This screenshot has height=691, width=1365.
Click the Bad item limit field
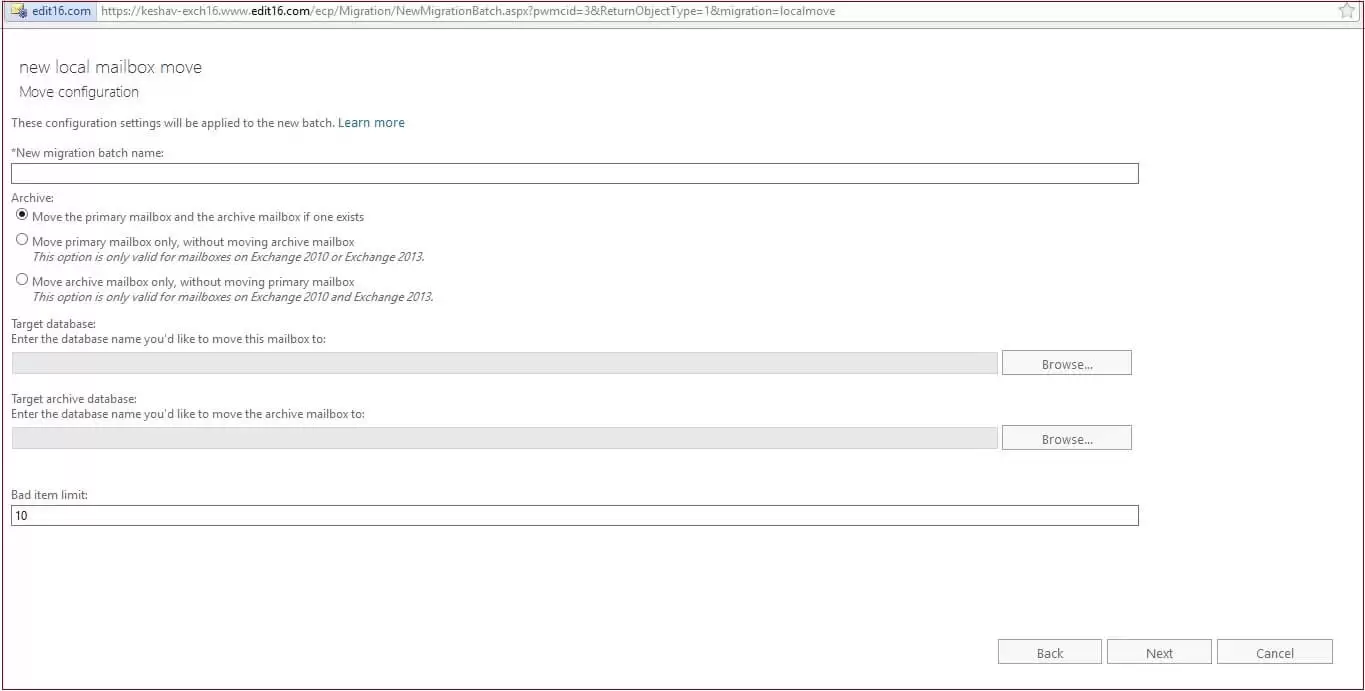click(x=574, y=515)
